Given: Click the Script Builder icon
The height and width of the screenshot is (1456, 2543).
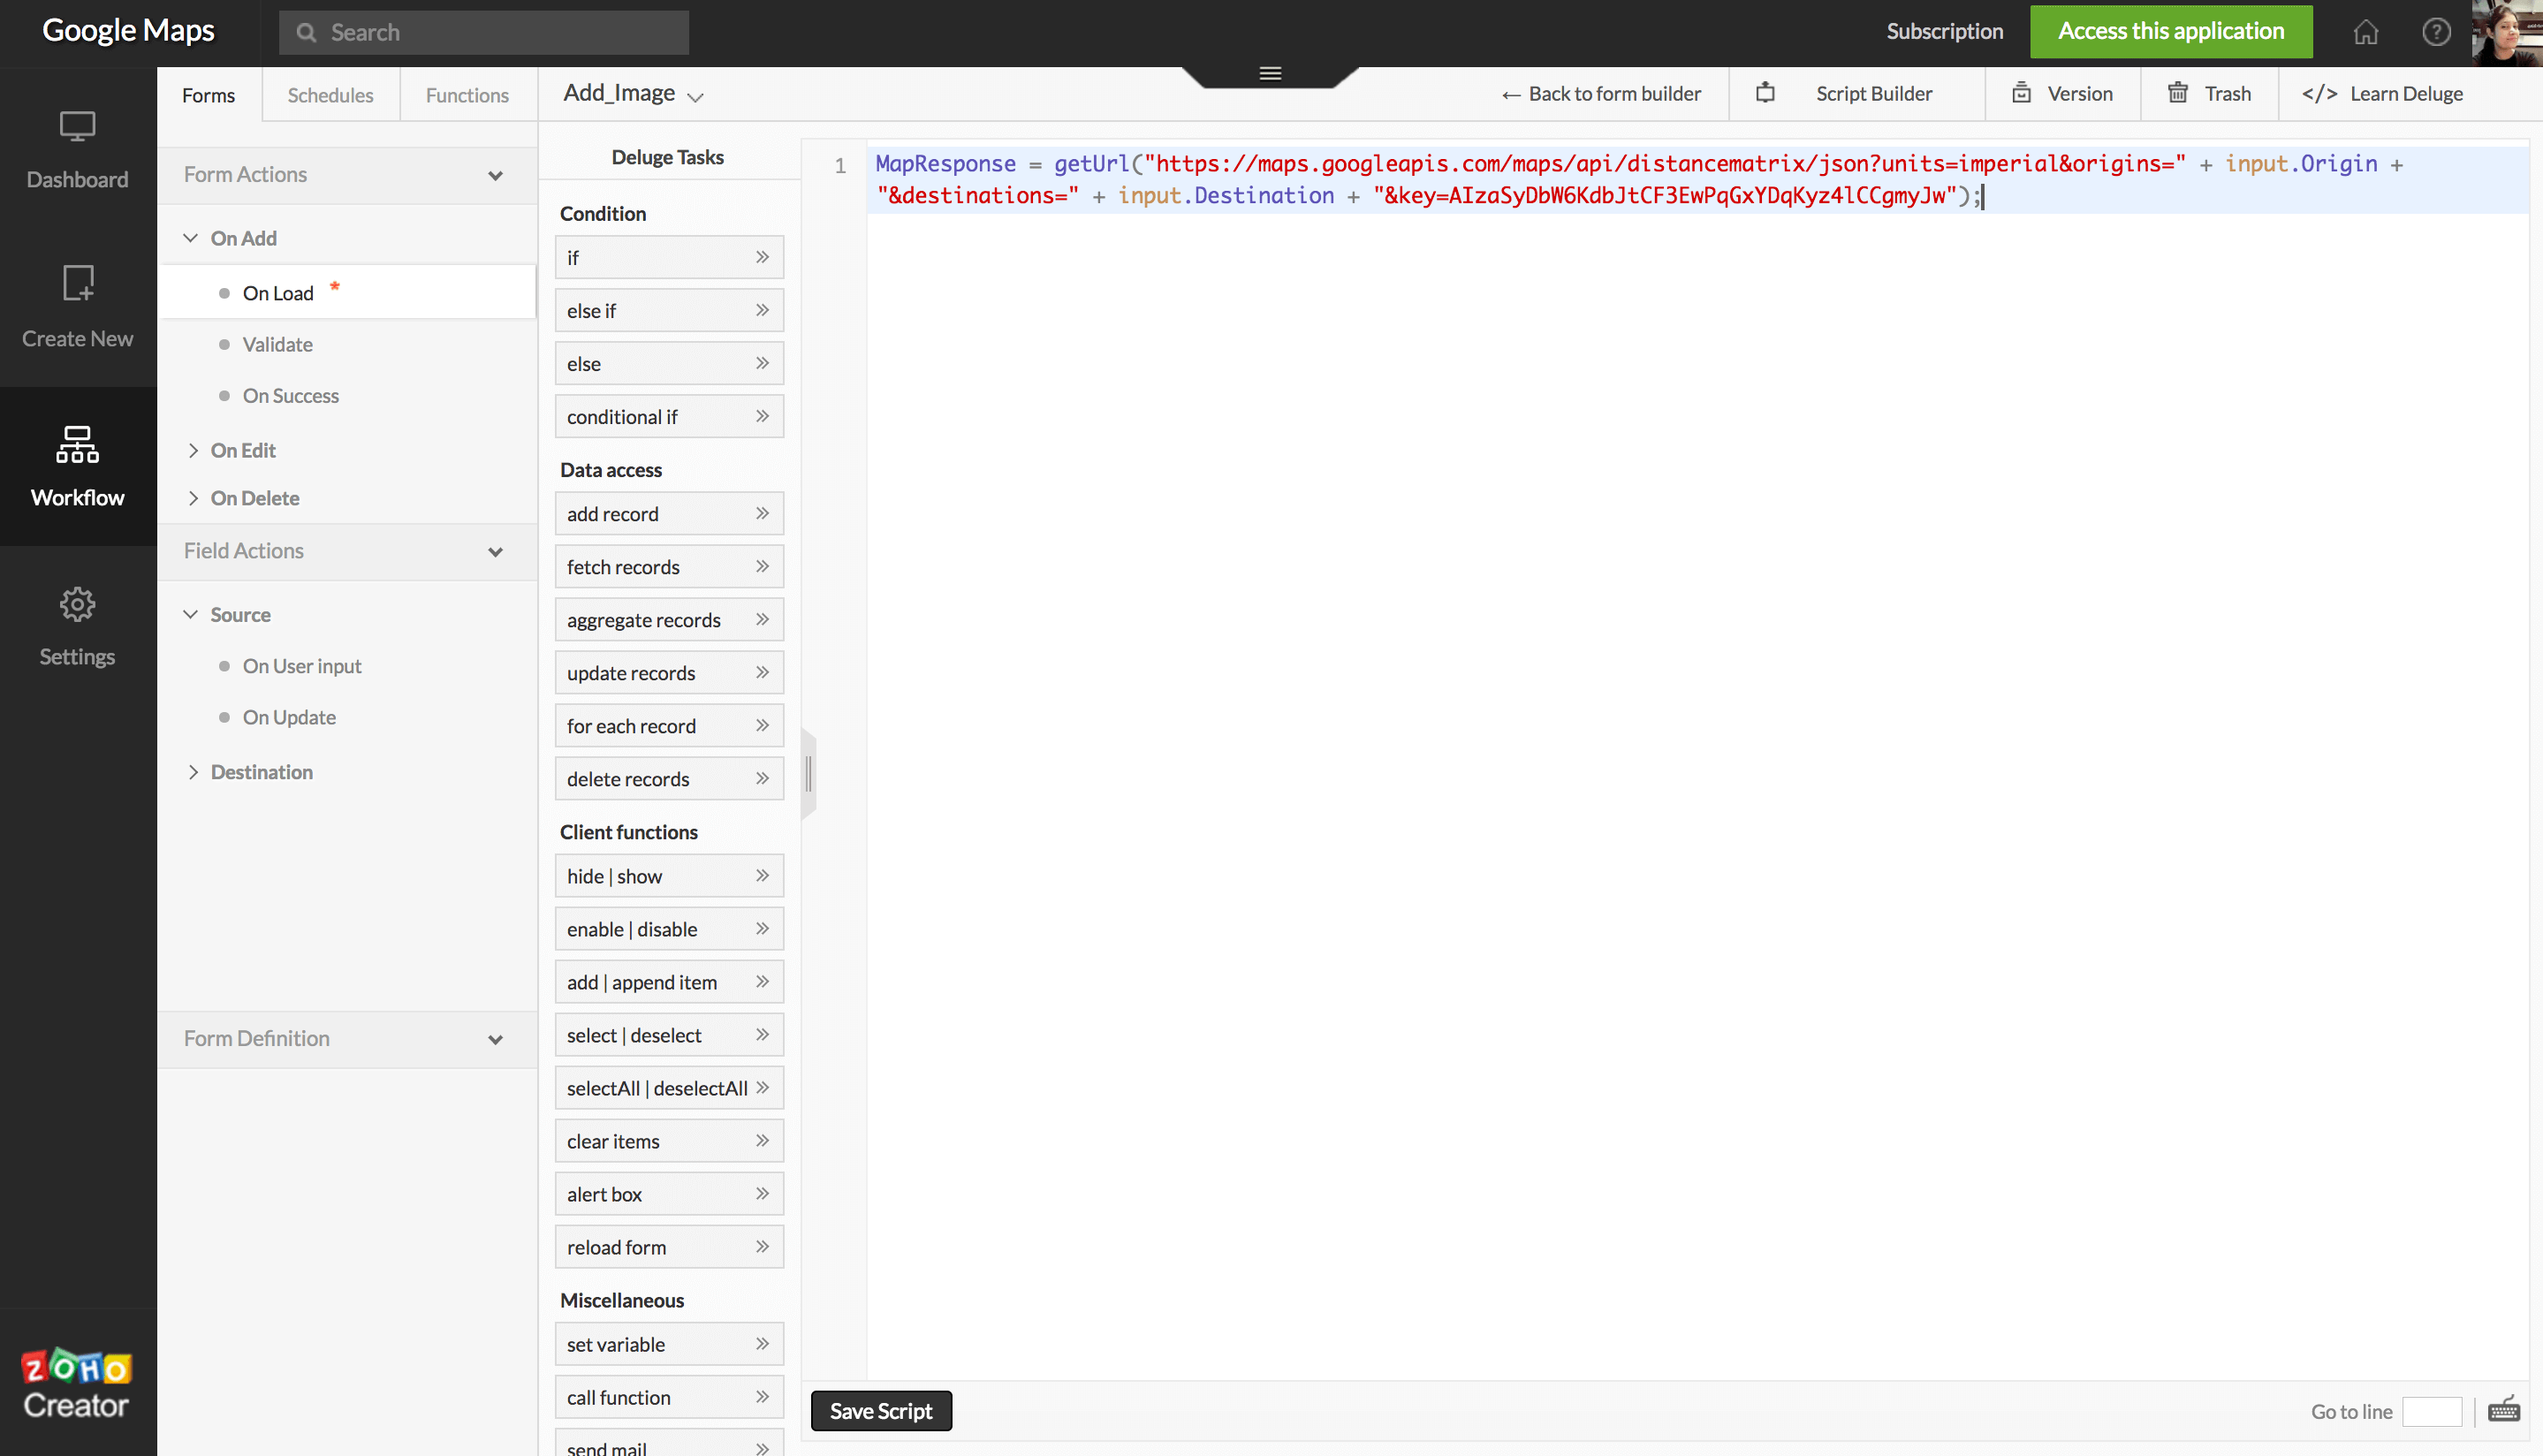Looking at the screenshot, I should point(1765,93).
